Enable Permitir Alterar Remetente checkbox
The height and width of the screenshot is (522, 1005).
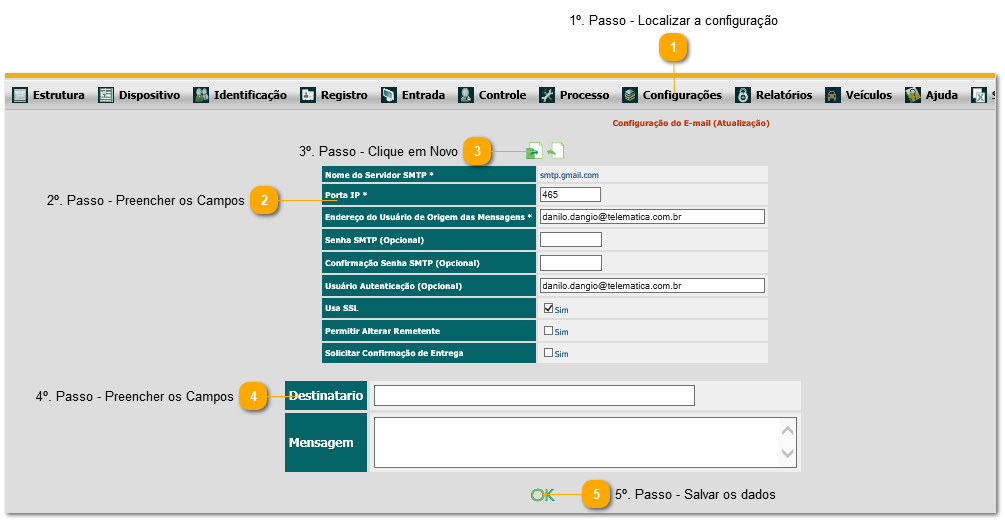pos(548,331)
